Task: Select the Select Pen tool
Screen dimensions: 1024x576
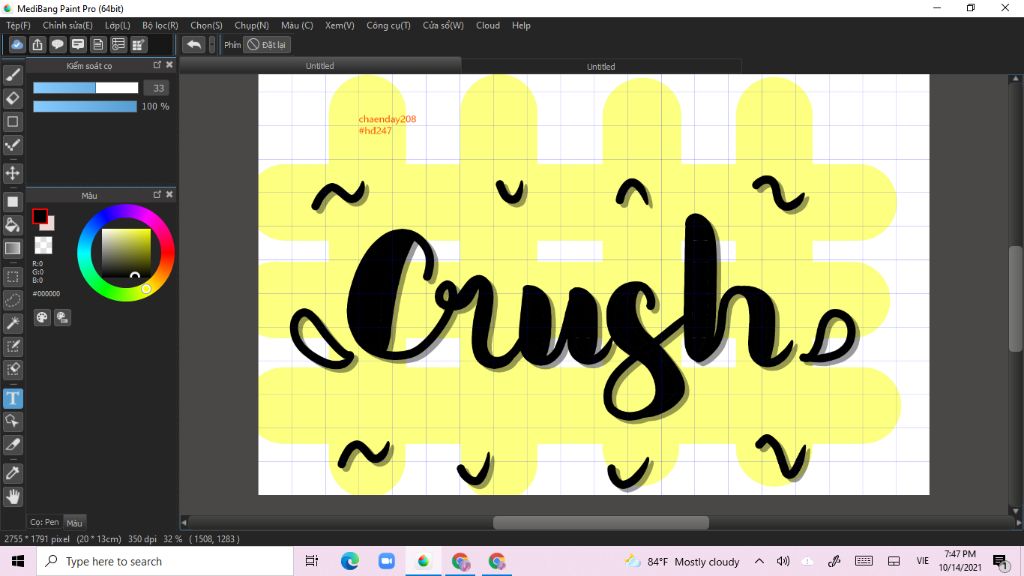Action: [x=12, y=346]
